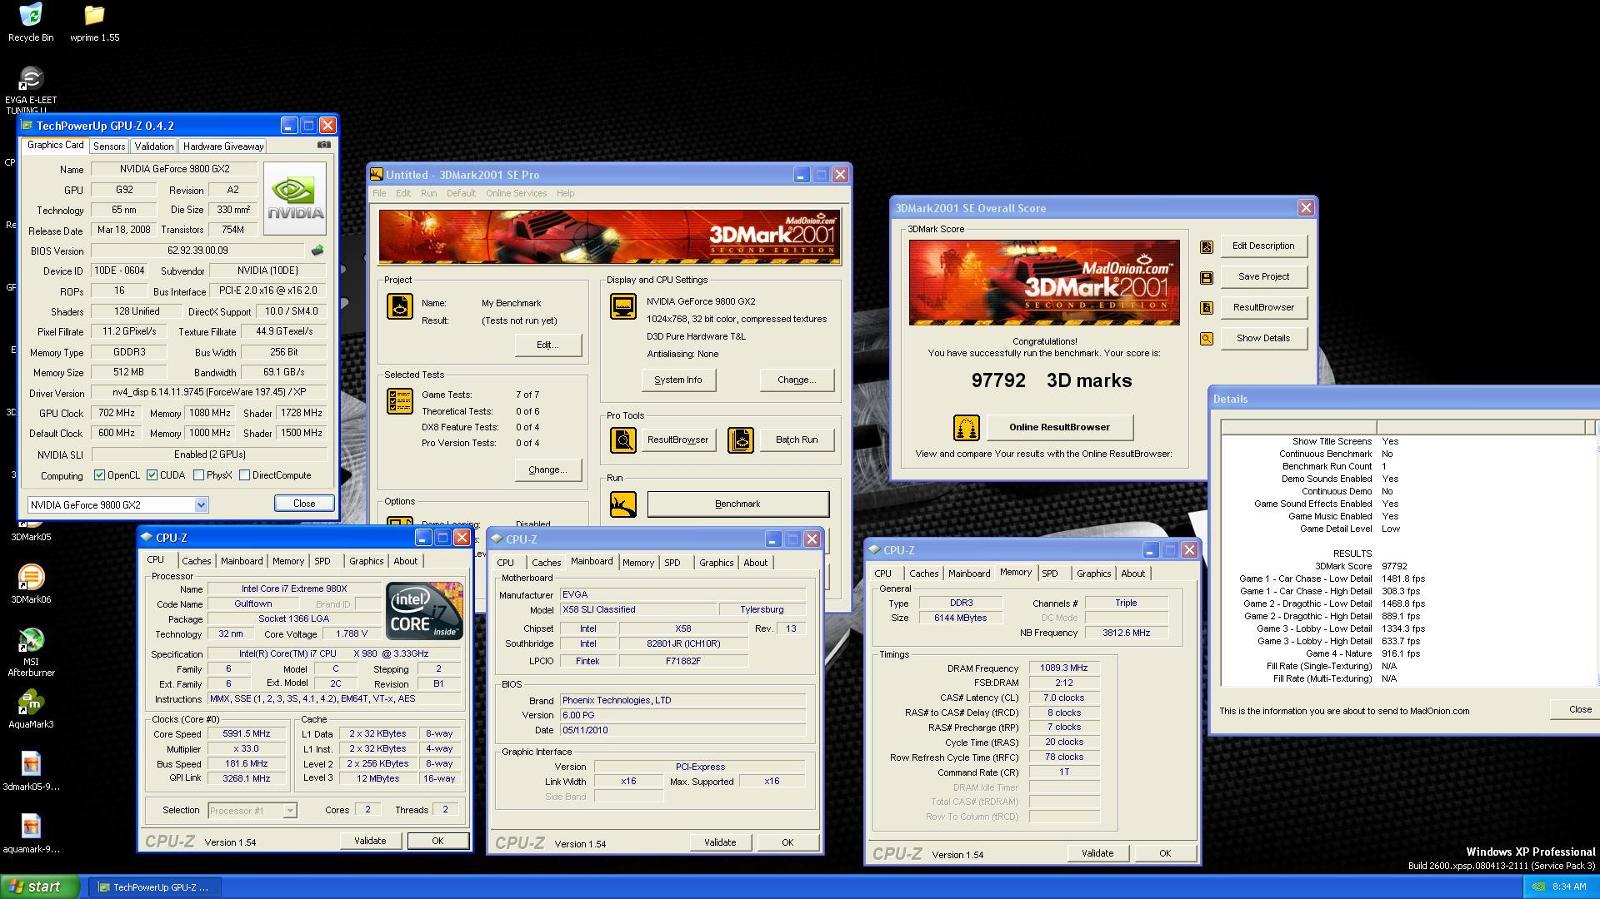This screenshot has width=1600, height=899.
Task: Open the File menu in 3DMark2001 SE Pro
Action: pos(379,193)
